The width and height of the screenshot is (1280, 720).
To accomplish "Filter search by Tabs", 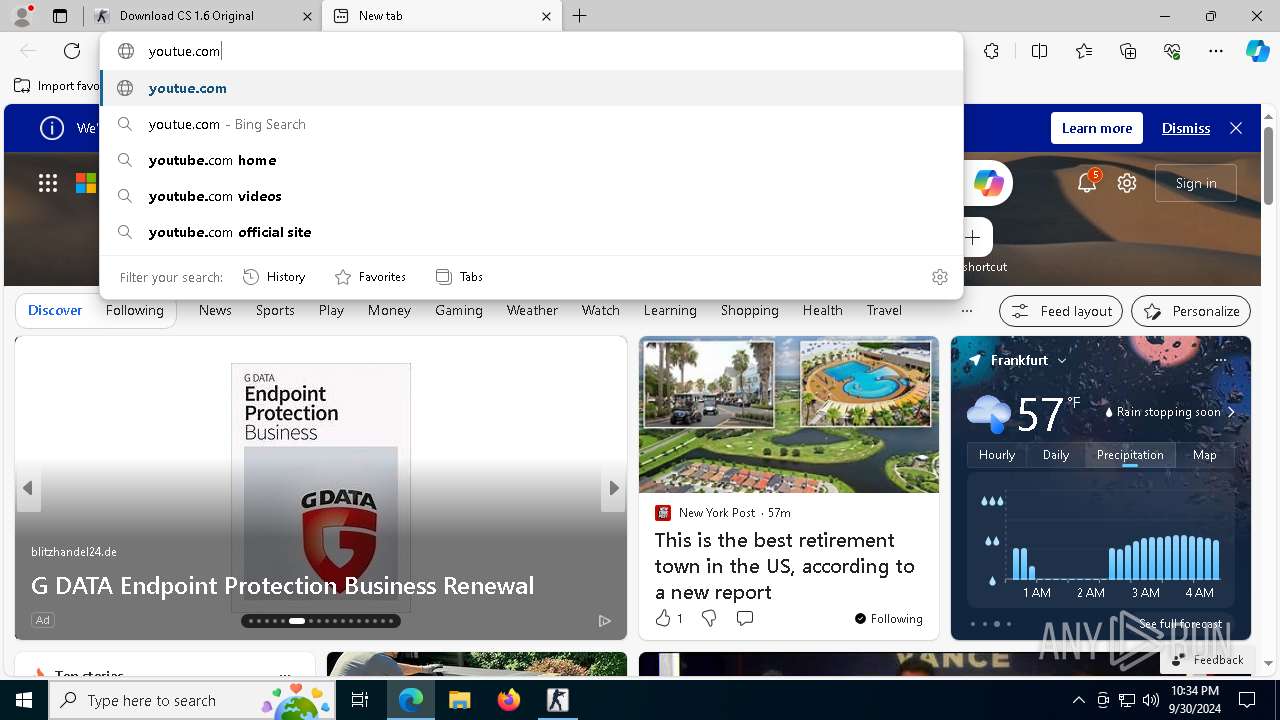I will click(x=459, y=277).
